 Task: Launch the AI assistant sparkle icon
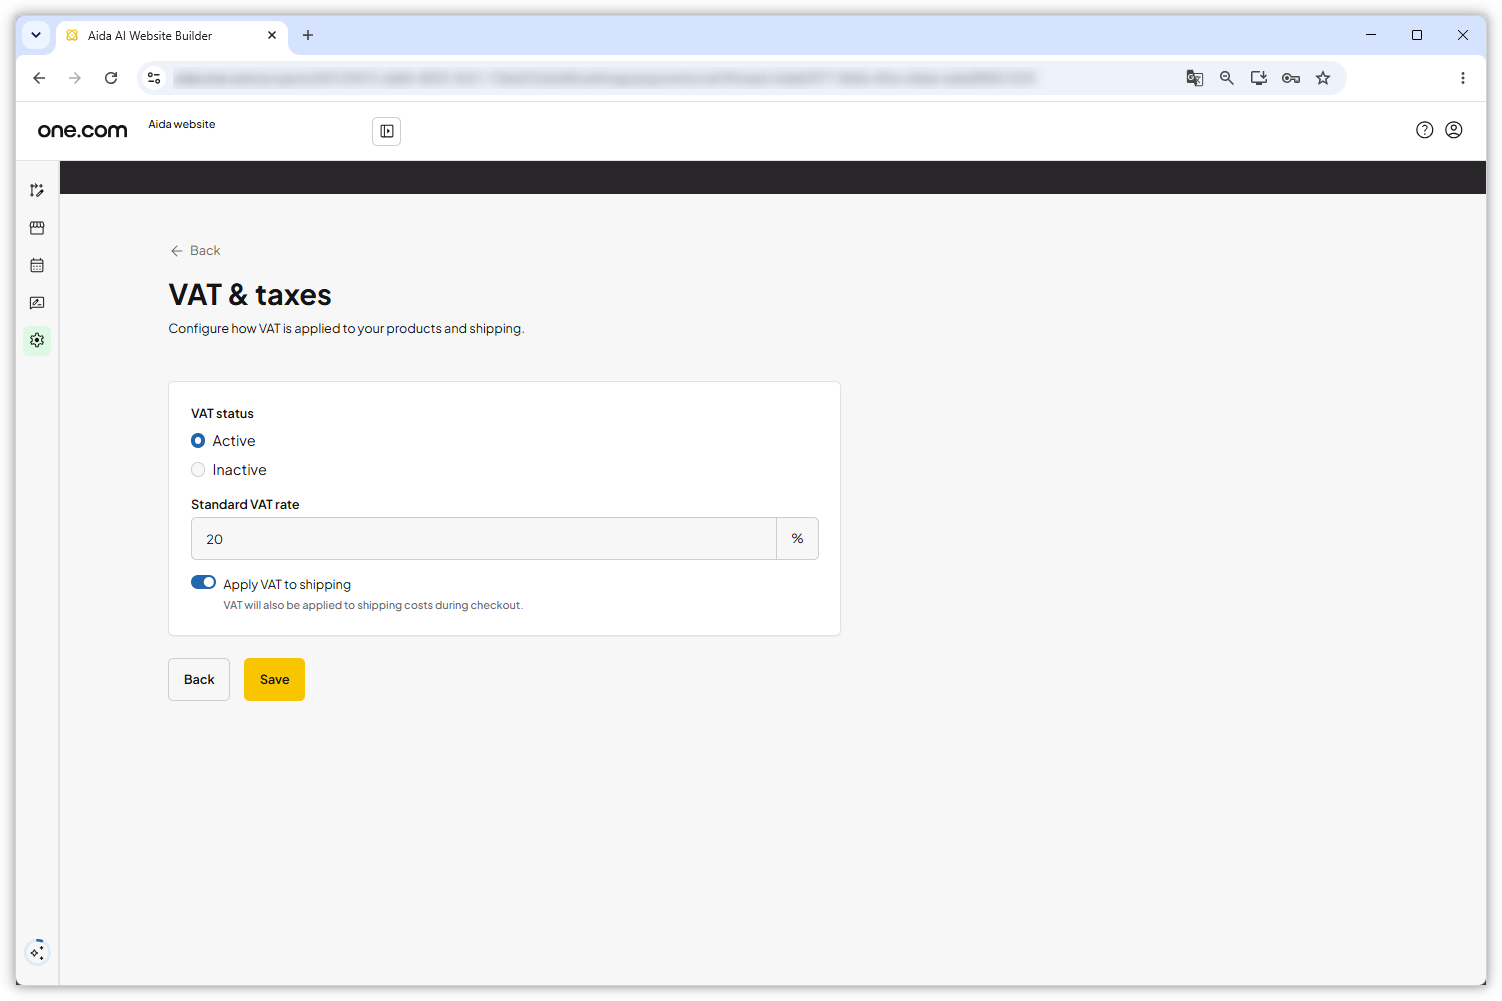pos(37,952)
